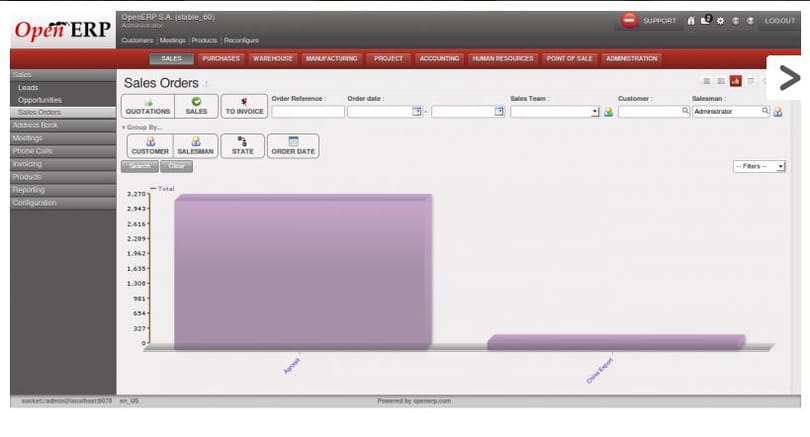The width and height of the screenshot is (810, 437).
Task: Click the red Support stop icon
Action: click(629, 21)
